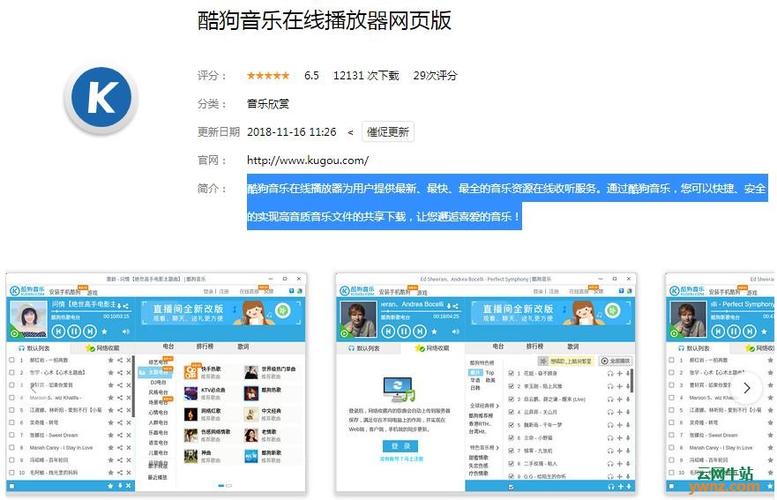This screenshot has height=500, width=777.
Task: Tick the checkbox for song 1 in the first screenshot
Action: pos(11,360)
